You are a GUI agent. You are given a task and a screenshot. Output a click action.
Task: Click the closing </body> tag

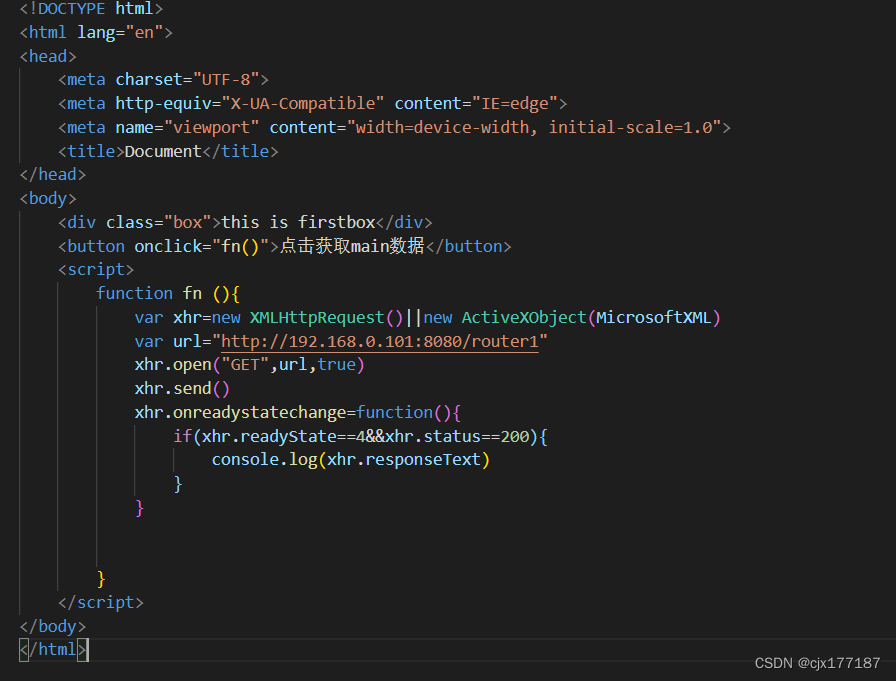[53, 627]
